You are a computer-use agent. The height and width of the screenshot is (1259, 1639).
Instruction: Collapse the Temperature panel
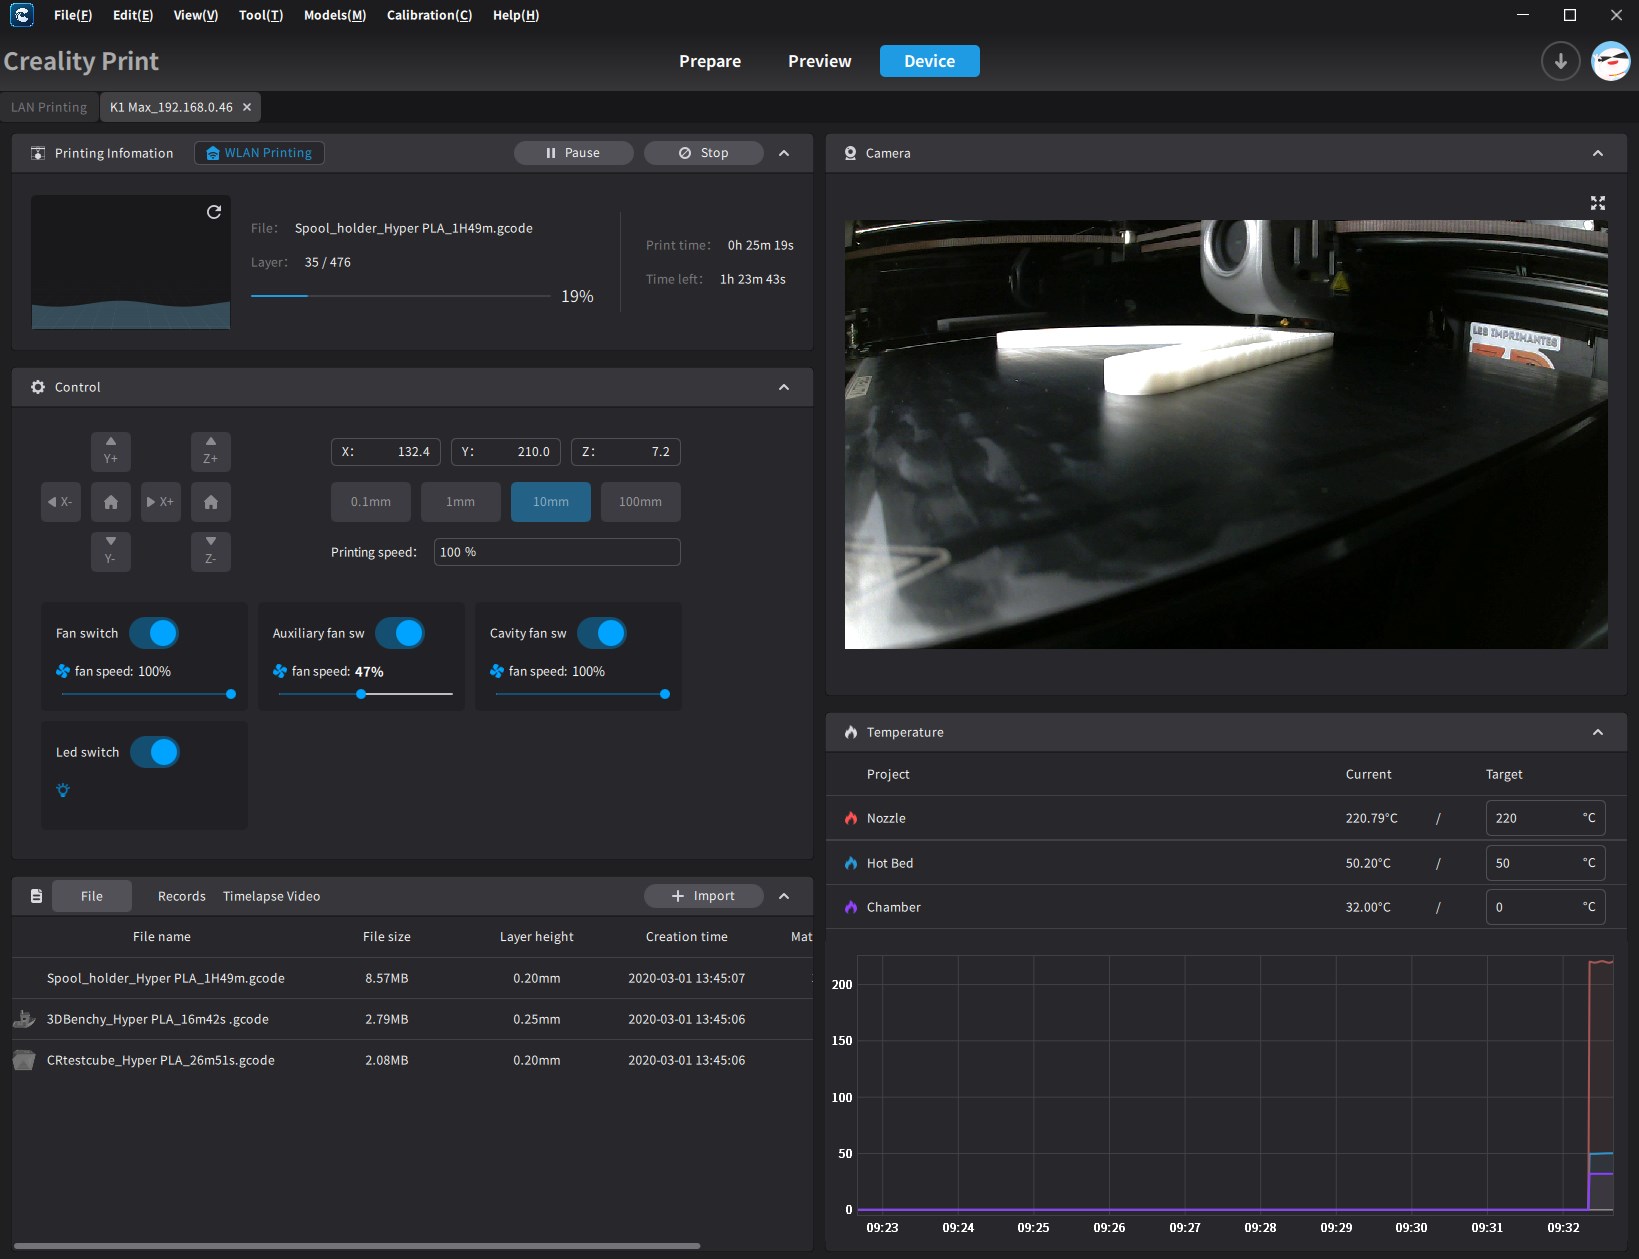[x=1597, y=732]
